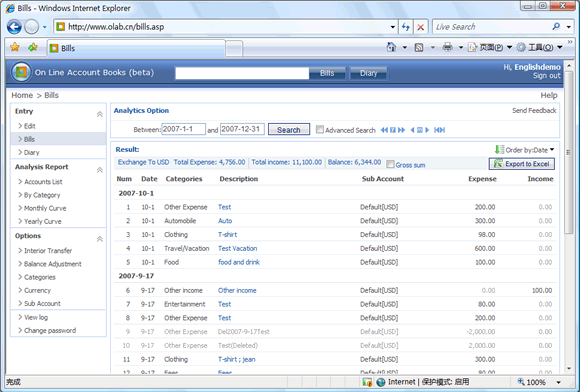Open the Send Feedback link

tap(534, 111)
